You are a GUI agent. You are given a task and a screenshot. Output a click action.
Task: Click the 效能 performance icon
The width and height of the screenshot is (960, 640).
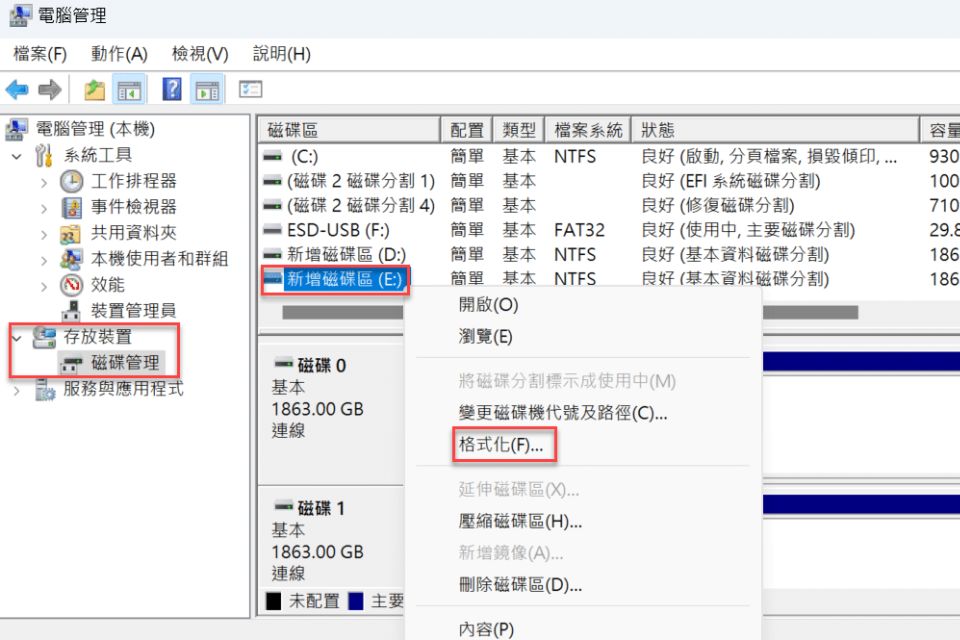(72, 285)
